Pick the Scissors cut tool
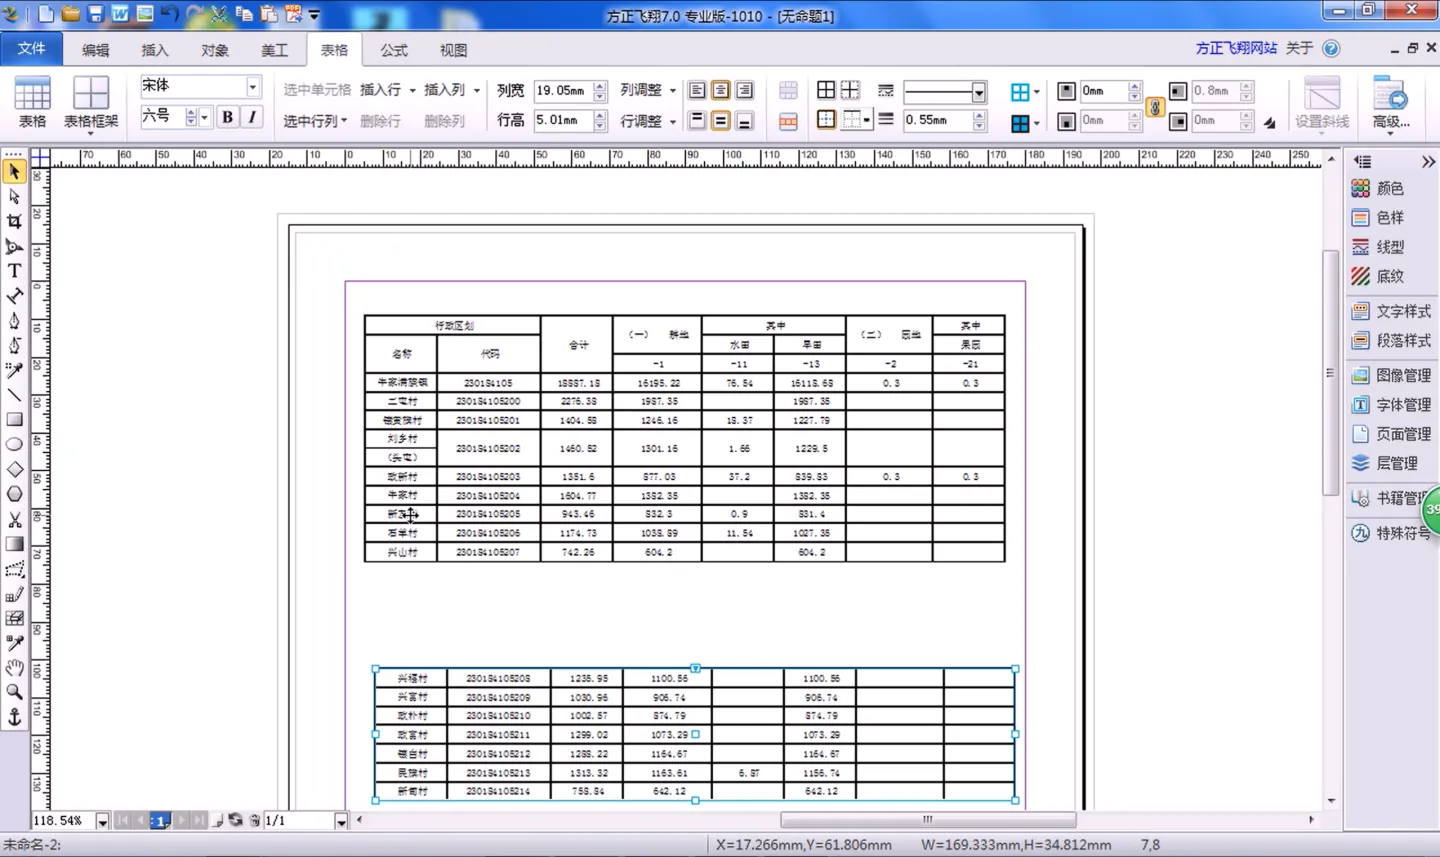 pyautogui.click(x=14, y=520)
